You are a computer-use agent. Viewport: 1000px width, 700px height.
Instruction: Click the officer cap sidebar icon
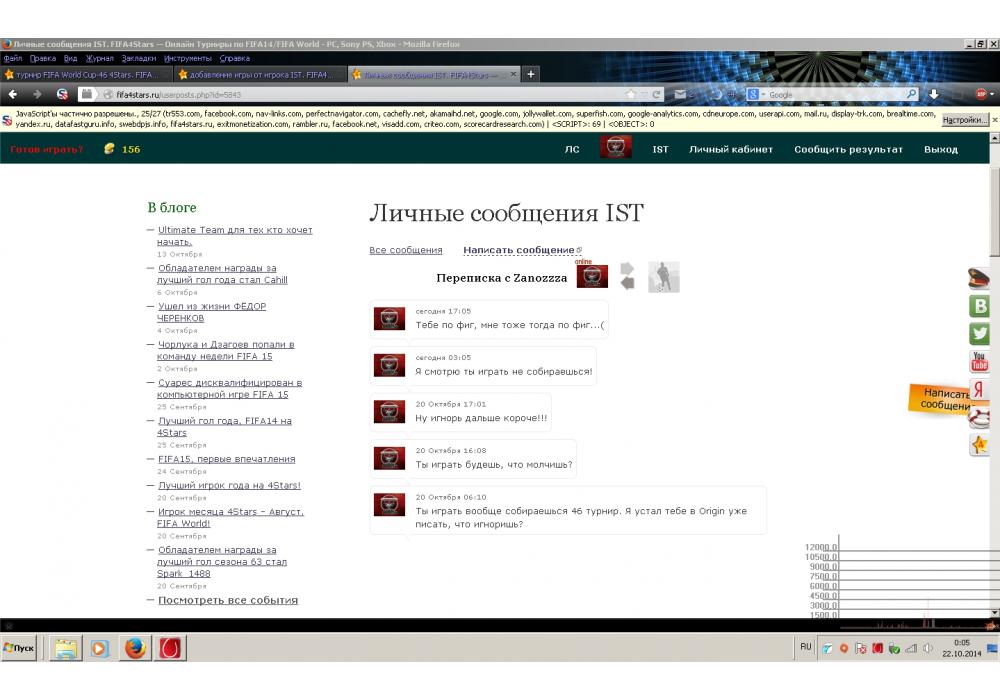tap(980, 279)
